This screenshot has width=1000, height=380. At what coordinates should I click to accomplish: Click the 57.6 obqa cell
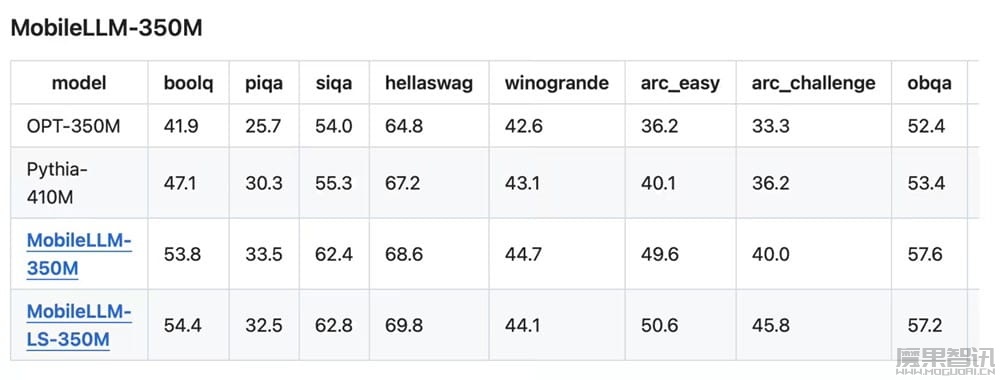pyautogui.click(x=925, y=254)
